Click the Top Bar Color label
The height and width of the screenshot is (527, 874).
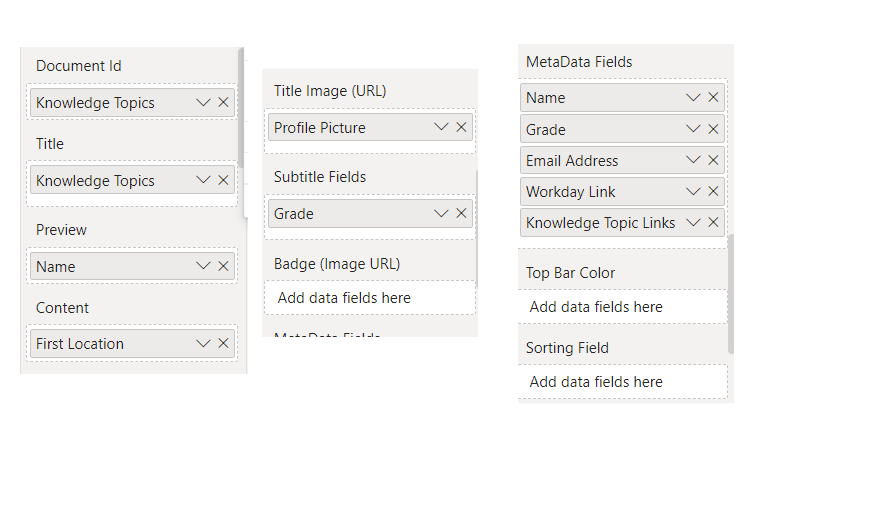point(570,273)
